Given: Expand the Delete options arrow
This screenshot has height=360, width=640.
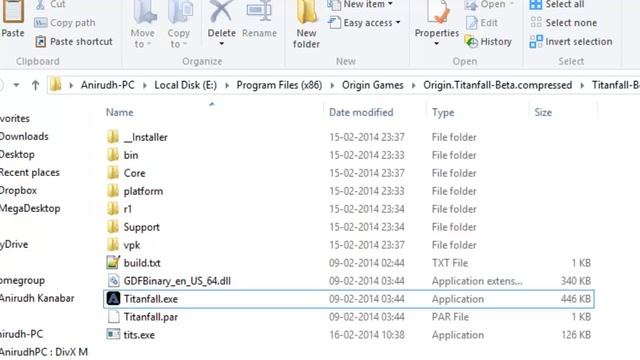Looking at the screenshot, I should point(222,44).
